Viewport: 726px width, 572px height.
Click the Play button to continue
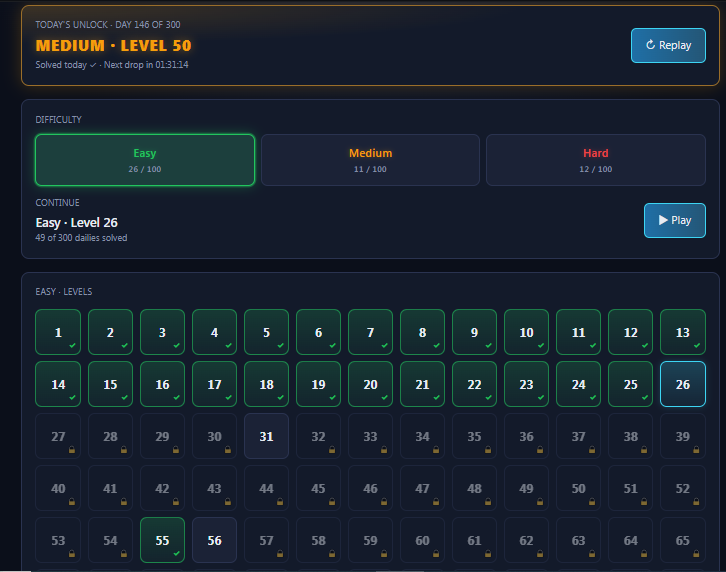click(675, 220)
